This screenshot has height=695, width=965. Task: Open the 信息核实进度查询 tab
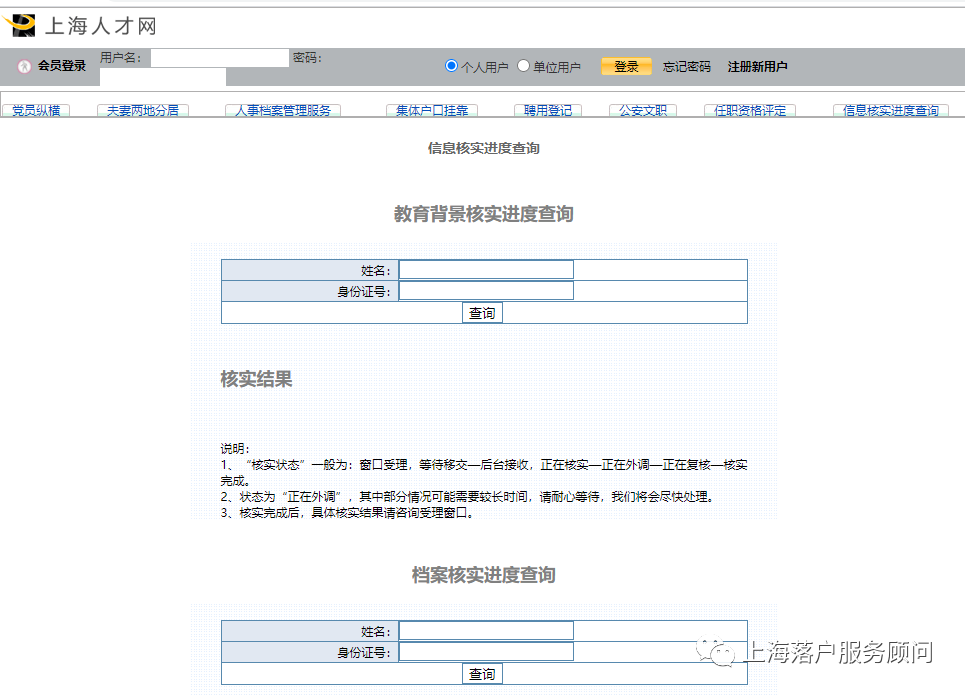click(x=891, y=110)
